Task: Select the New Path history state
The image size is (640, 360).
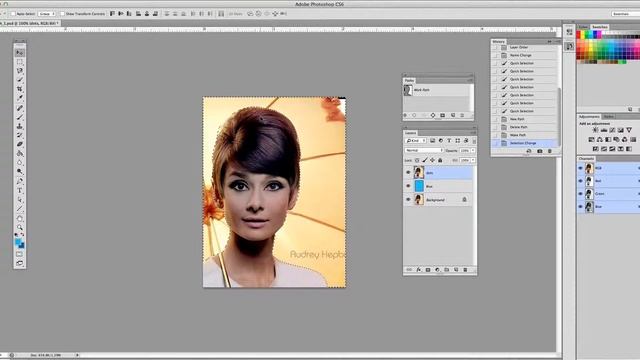Action: [524, 119]
